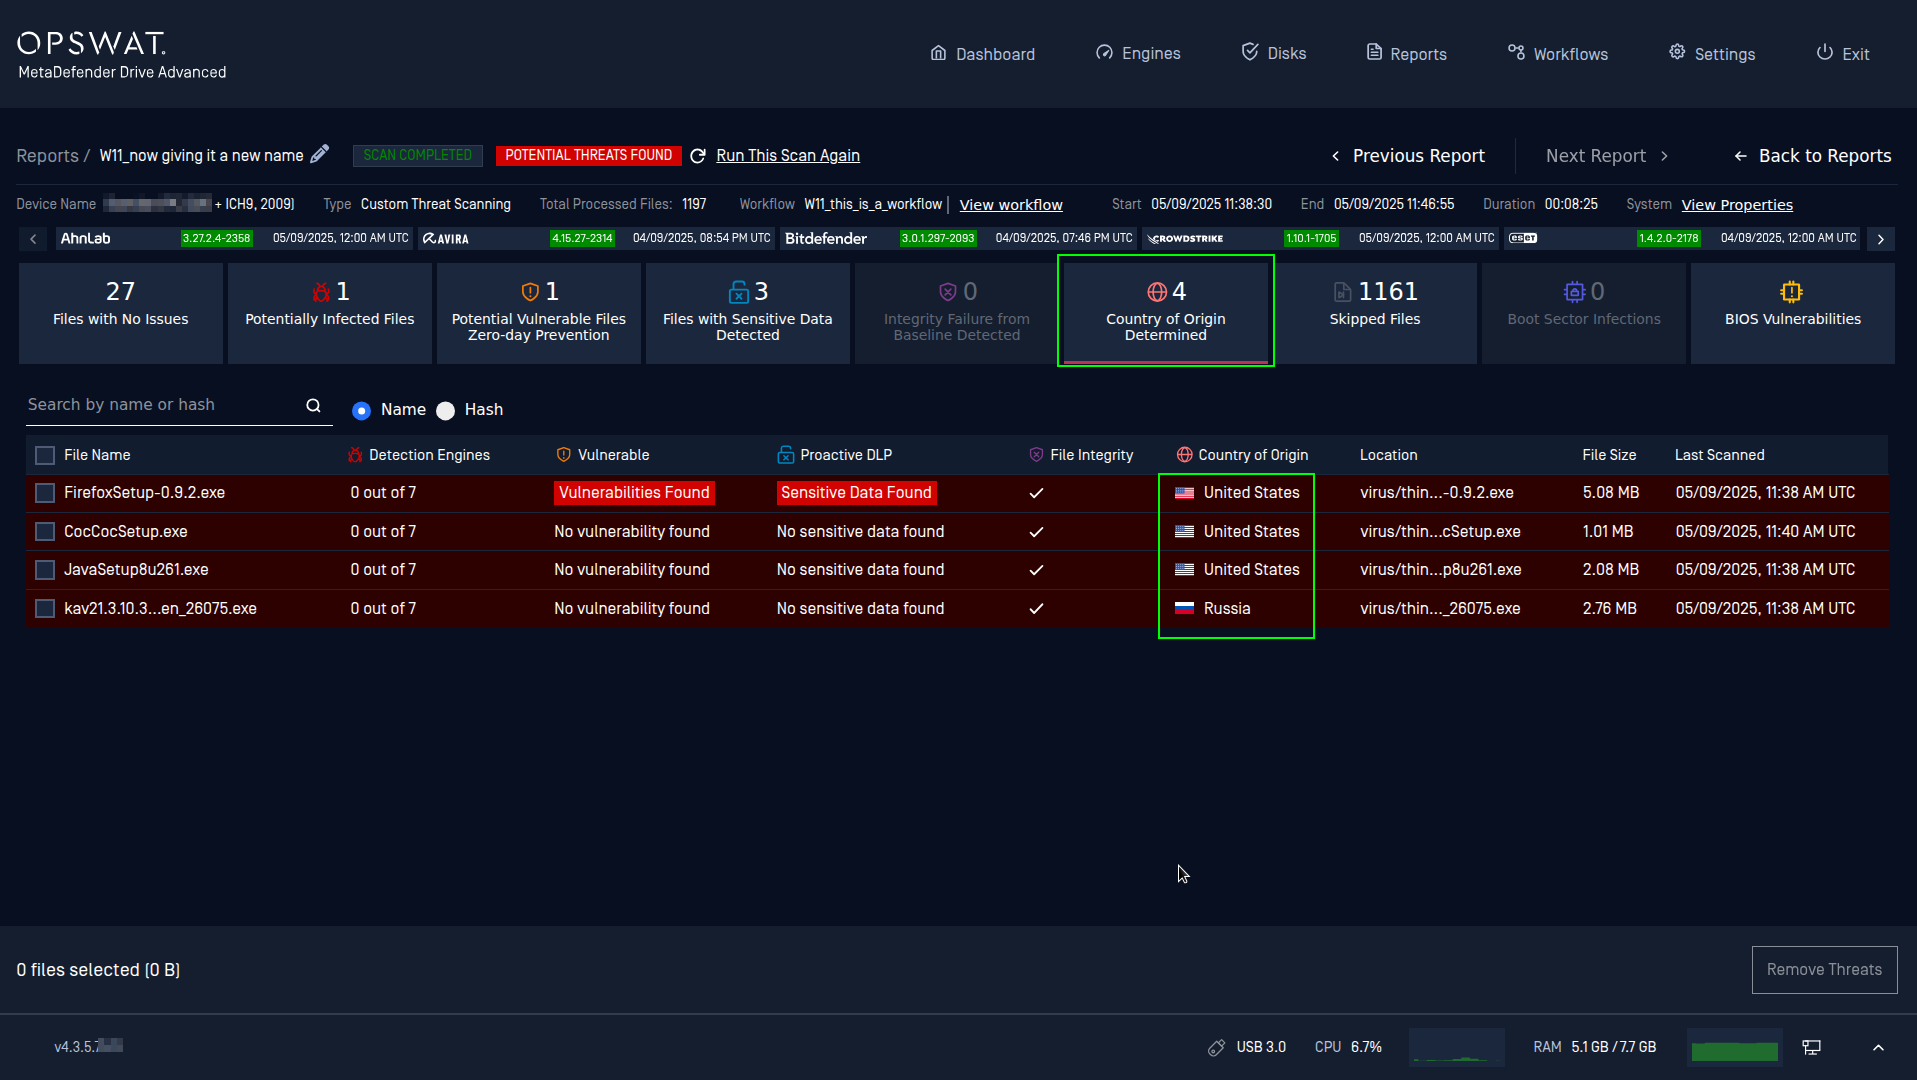Go to Next Report
This screenshot has height=1080, width=1917.
[1607, 156]
